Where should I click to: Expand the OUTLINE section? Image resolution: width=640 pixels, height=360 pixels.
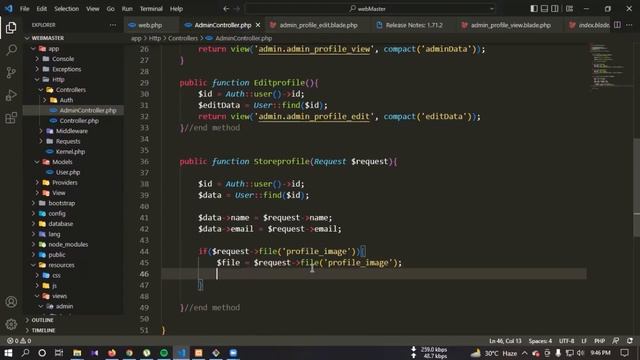coord(42,320)
